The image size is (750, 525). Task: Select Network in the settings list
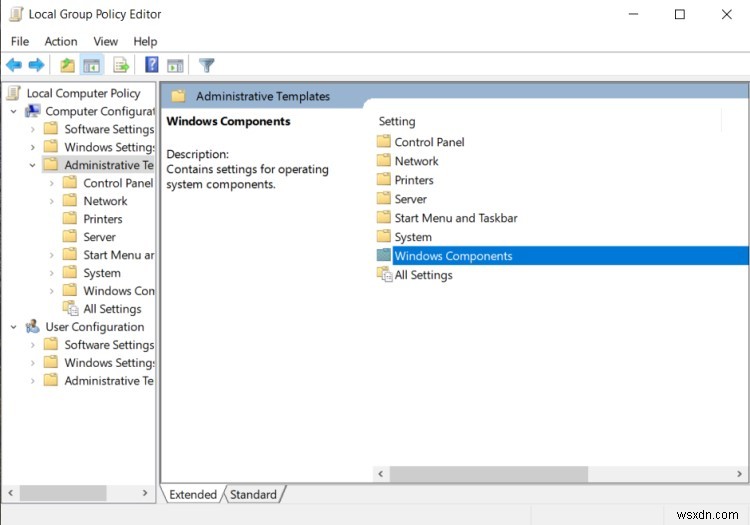pyautogui.click(x=416, y=161)
